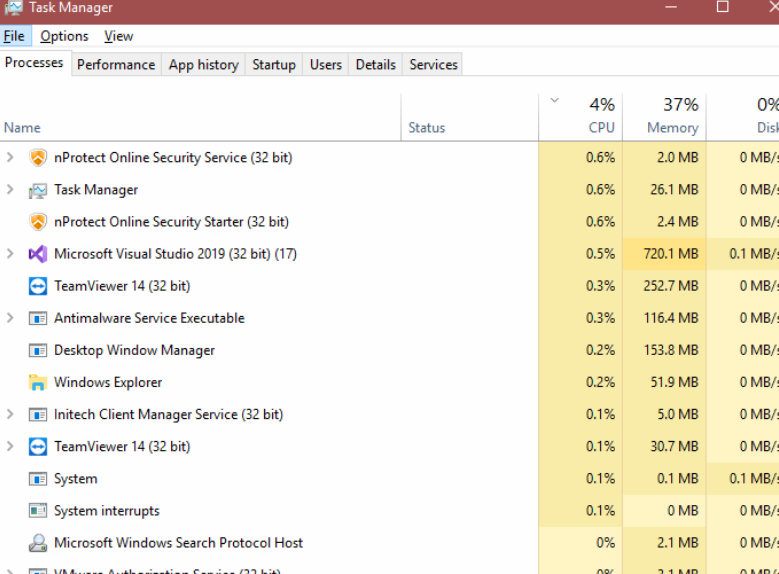Screen dimensions: 779x574
Task: Switch to the App history tab
Action: pyautogui.click(x=204, y=65)
